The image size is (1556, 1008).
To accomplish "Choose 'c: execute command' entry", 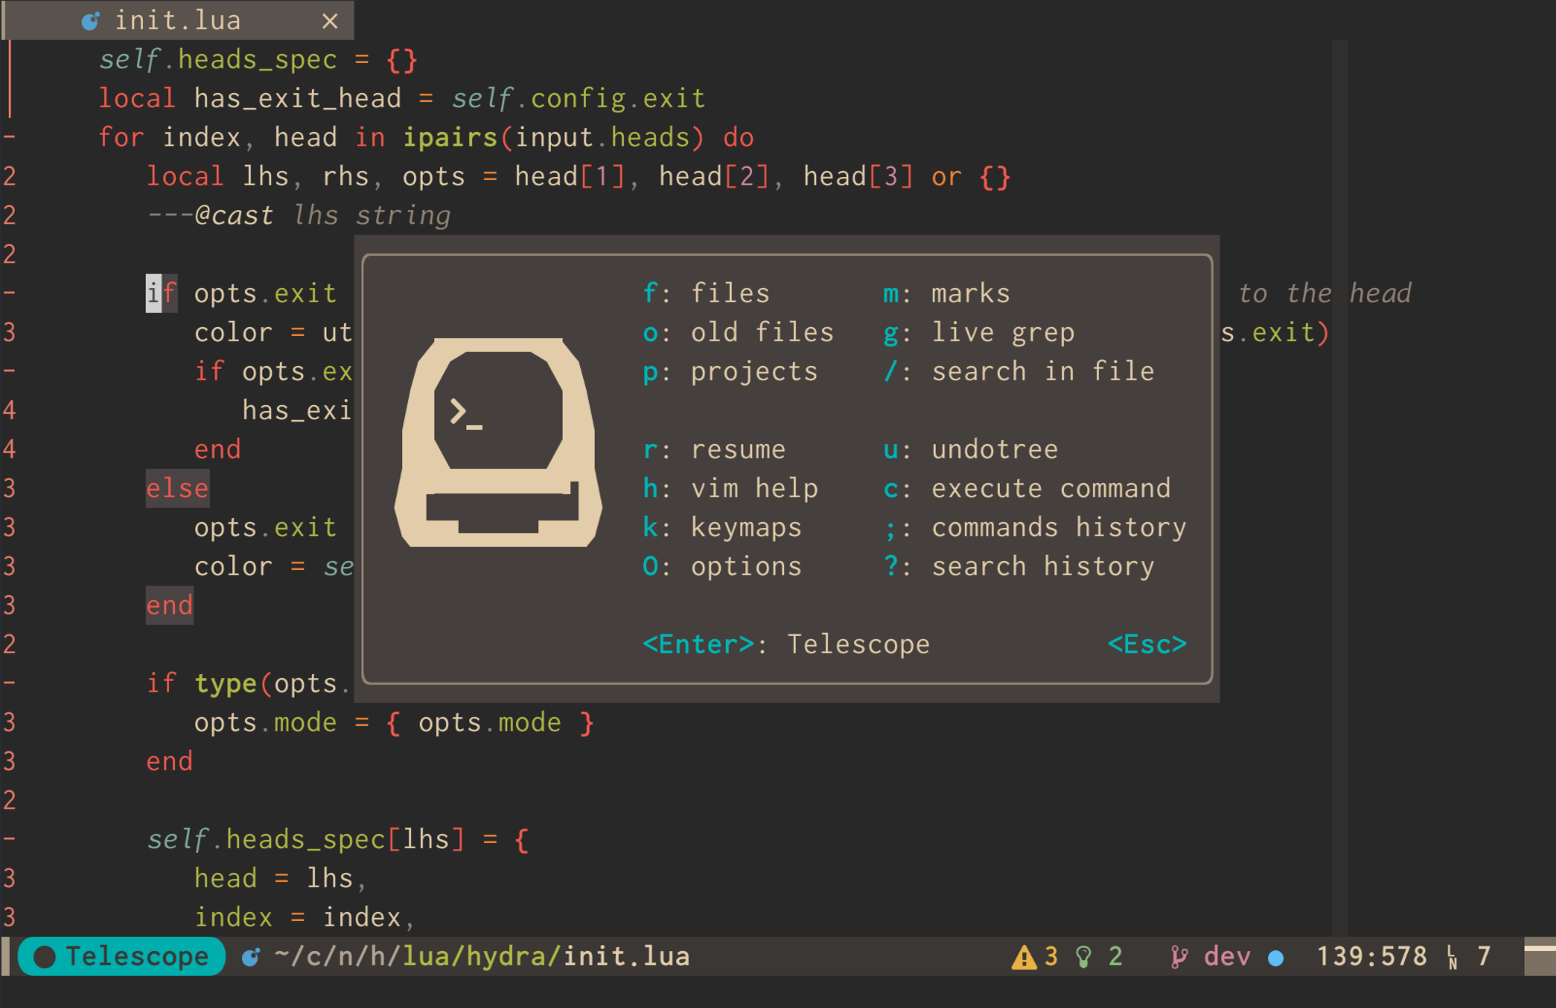I will (1027, 488).
